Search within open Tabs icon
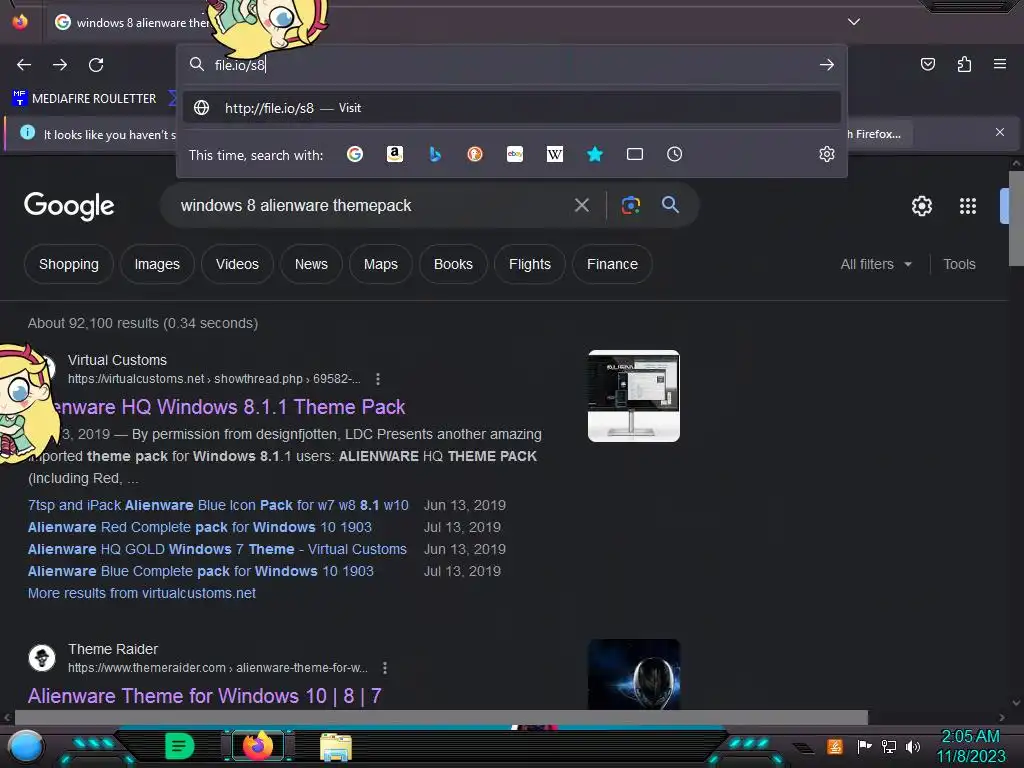 [635, 154]
